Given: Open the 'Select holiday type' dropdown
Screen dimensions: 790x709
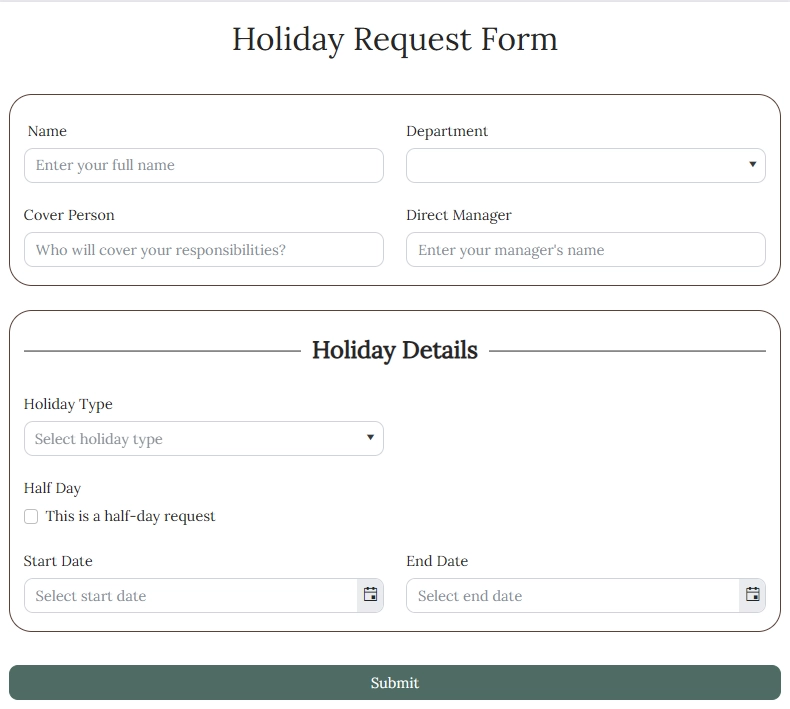Looking at the screenshot, I should [203, 439].
